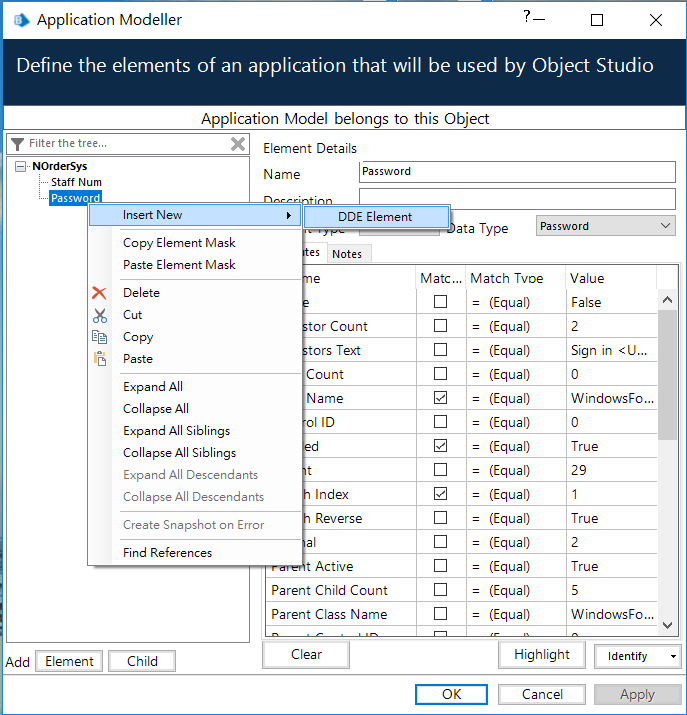This screenshot has height=715, width=687.
Task: Click the funnel filter icon
Action: [17, 144]
